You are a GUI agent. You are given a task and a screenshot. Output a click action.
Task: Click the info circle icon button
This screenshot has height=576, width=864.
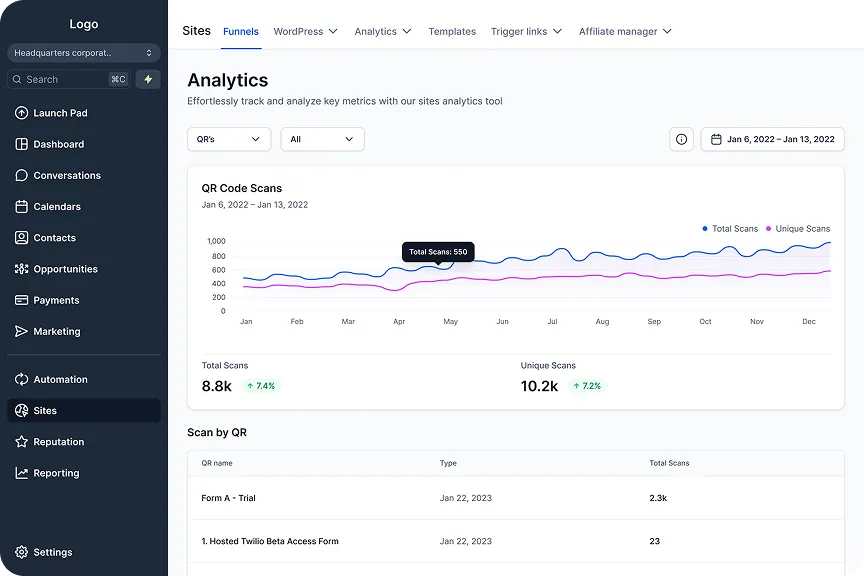tap(681, 139)
